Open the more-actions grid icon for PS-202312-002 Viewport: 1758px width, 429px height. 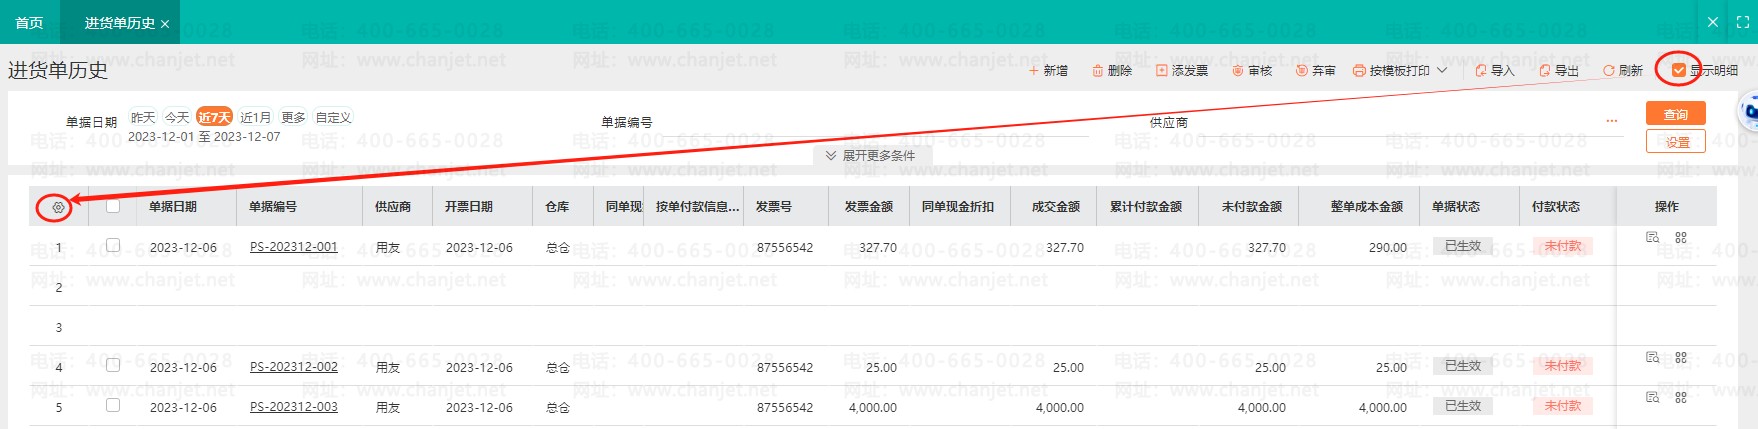pos(1681,357)
